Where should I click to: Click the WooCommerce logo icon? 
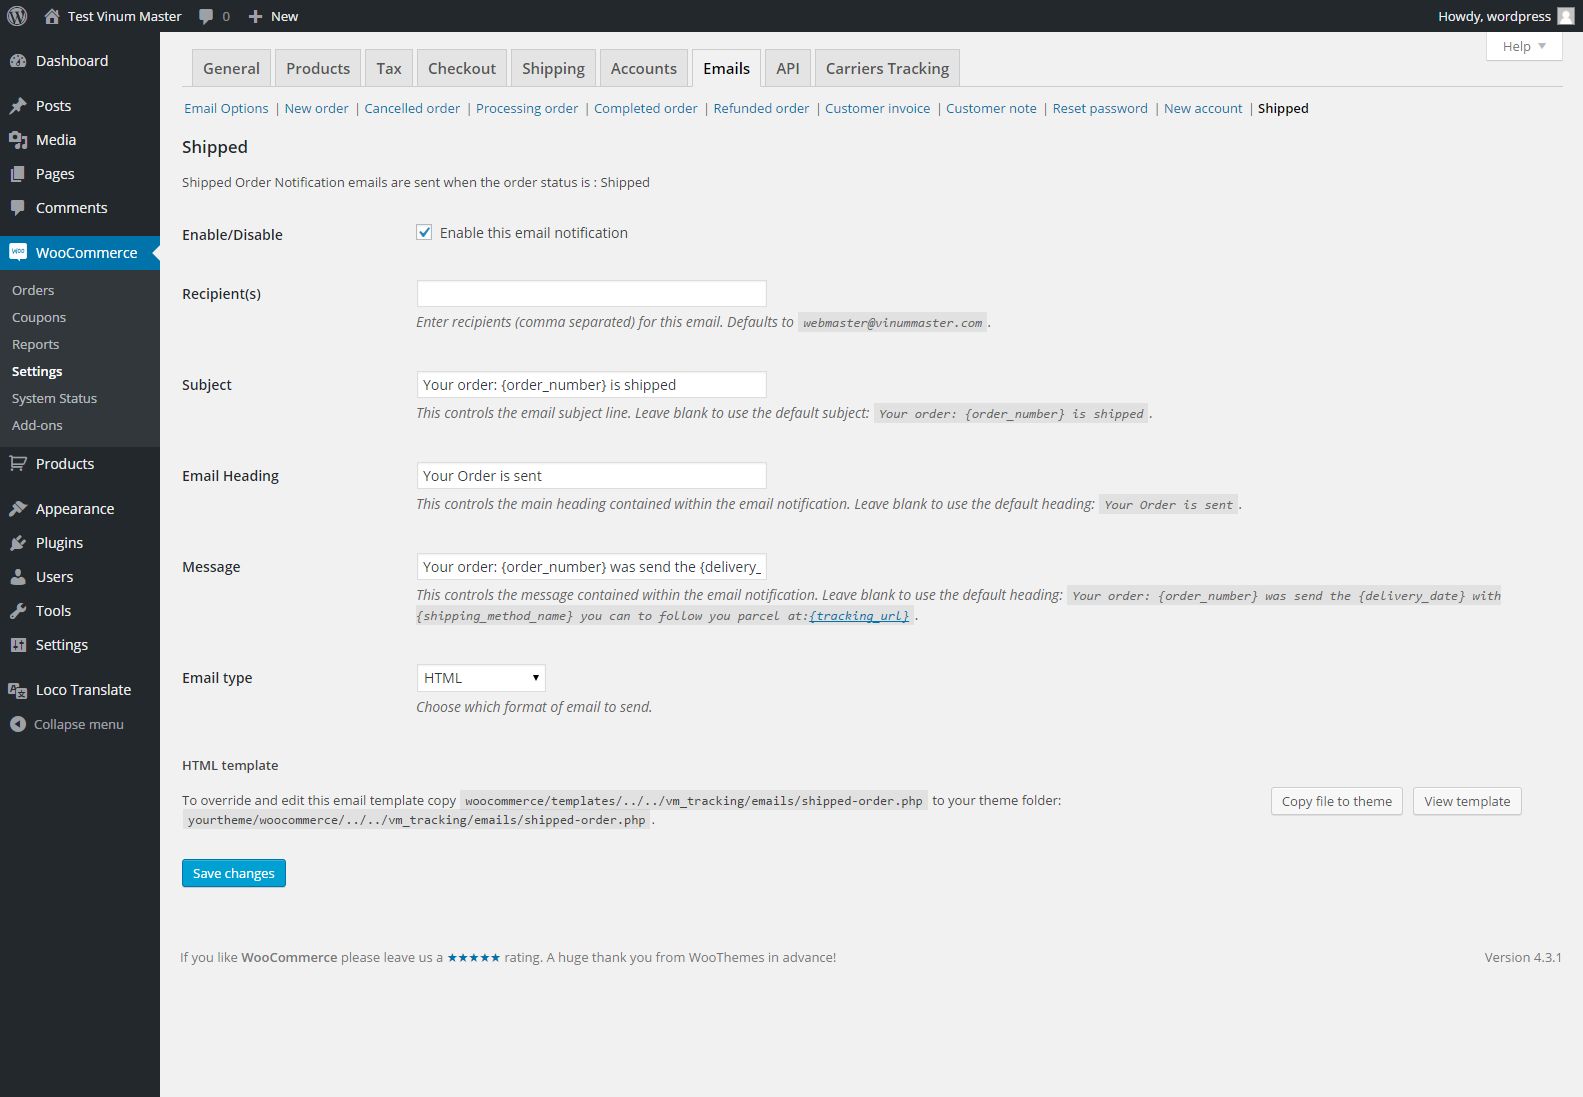click(x=18, y=253)
